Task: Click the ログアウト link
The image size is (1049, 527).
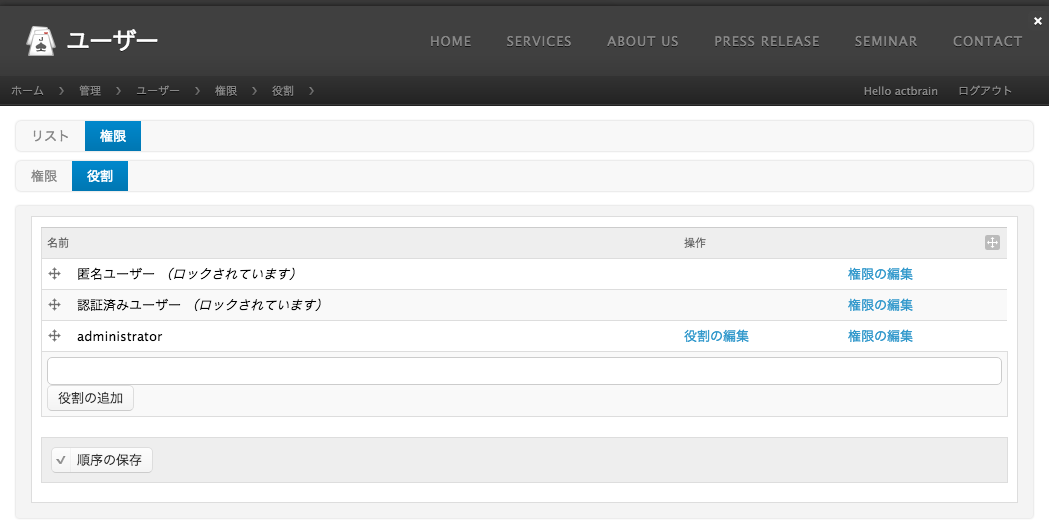Action: point(985,91)
